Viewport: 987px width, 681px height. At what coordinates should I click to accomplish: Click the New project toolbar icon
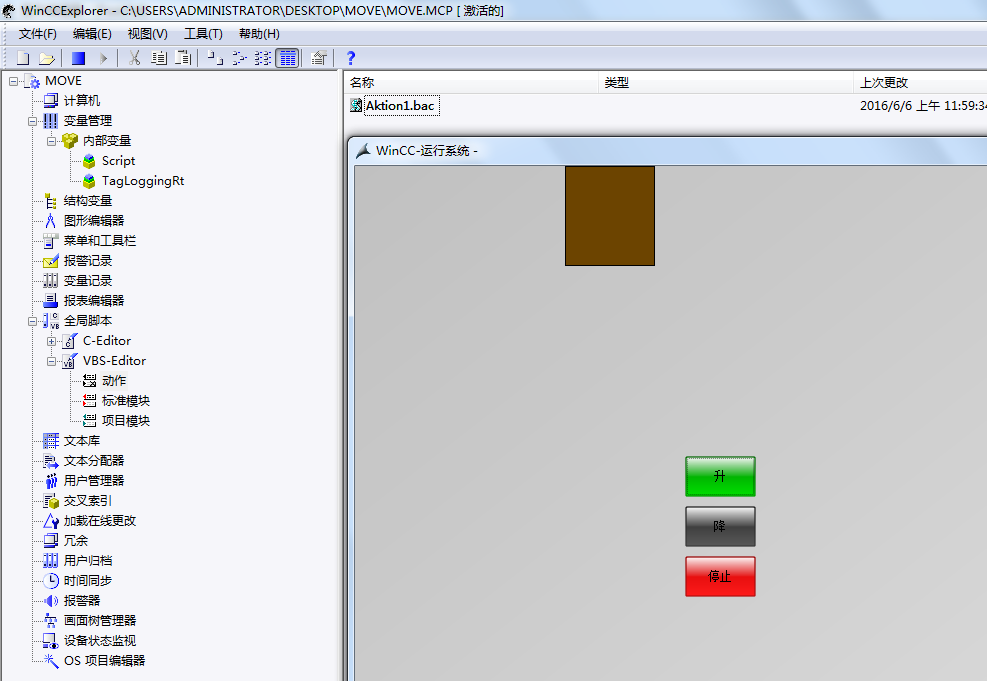[23, 58]
